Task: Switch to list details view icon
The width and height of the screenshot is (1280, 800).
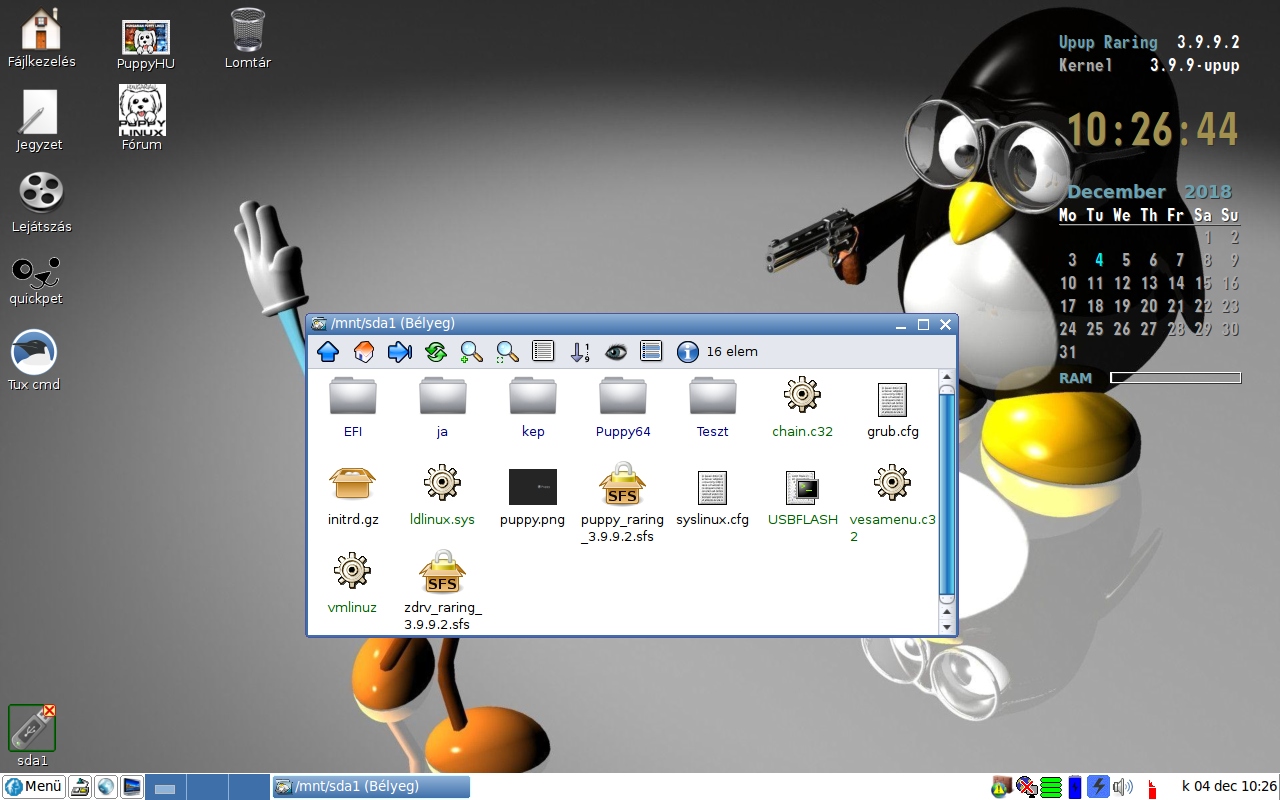Action: (543, 352)
